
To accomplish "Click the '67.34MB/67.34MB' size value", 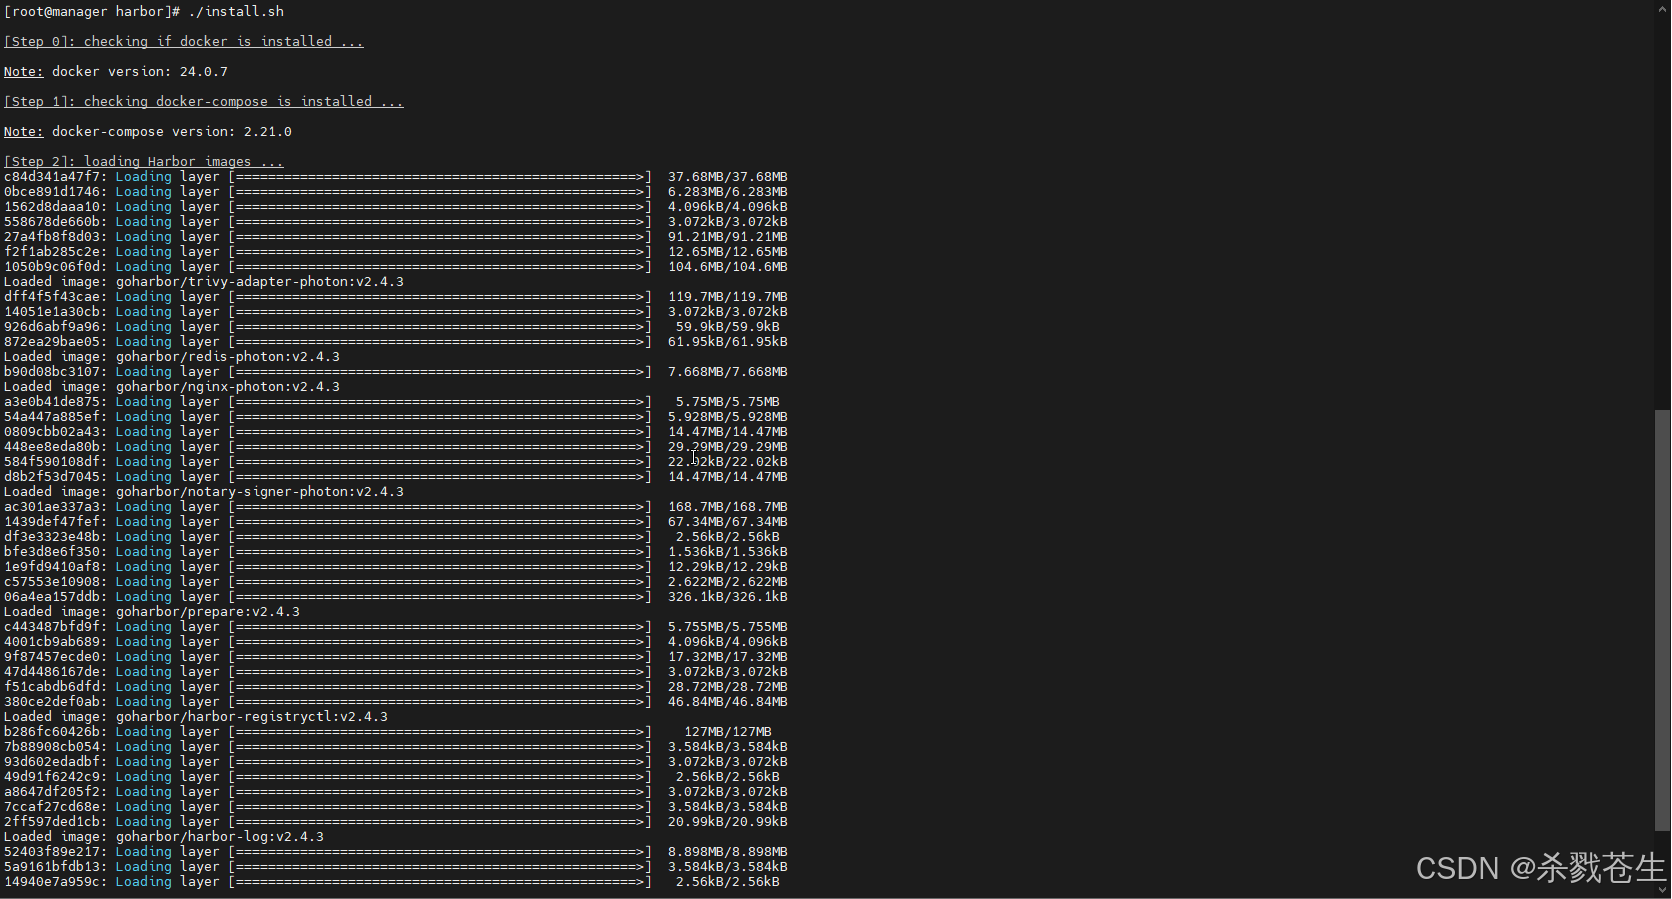I will 728,522.
